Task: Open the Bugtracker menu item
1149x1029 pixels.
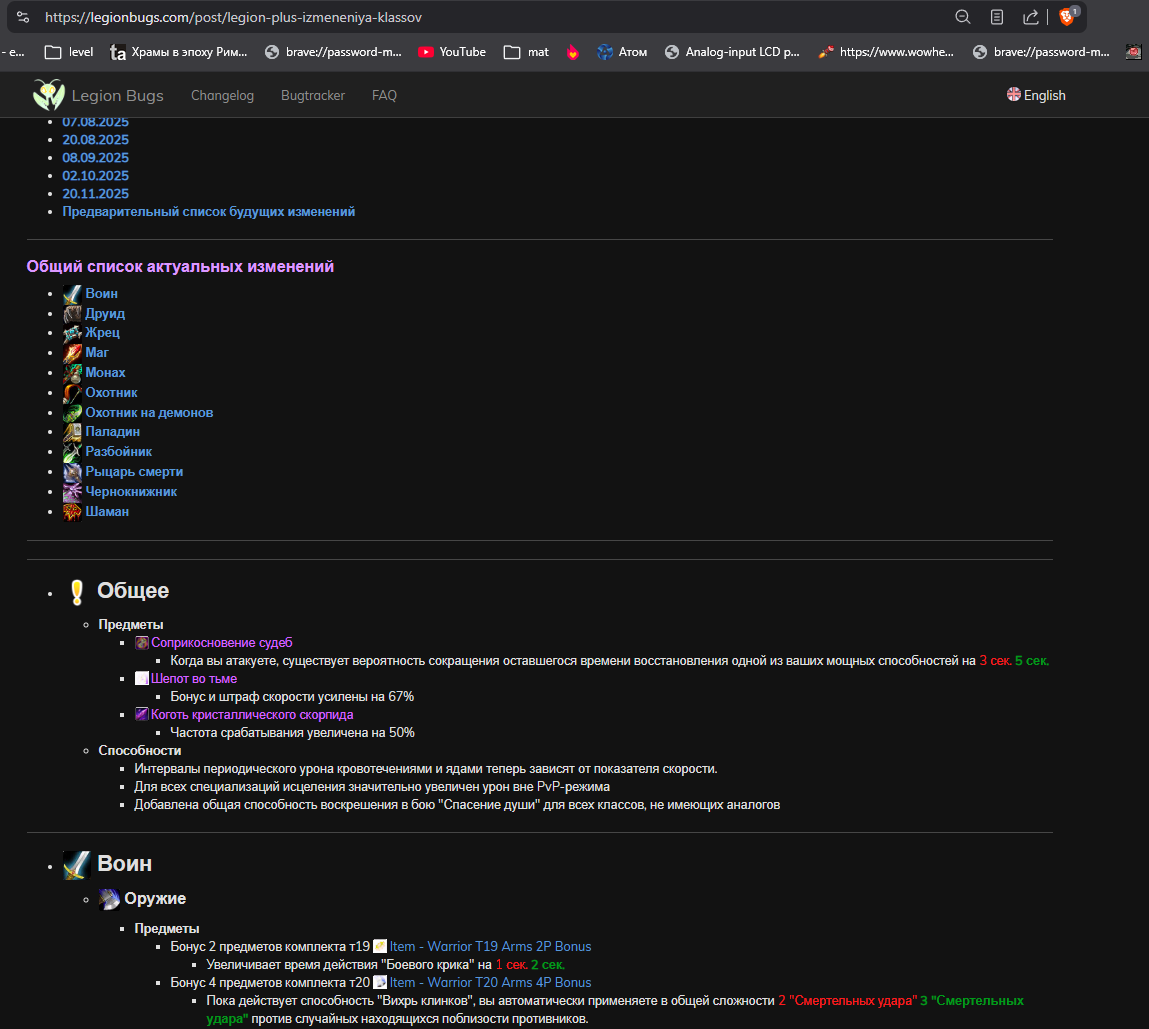Action: pyautogui.click(x=313, y=95)
